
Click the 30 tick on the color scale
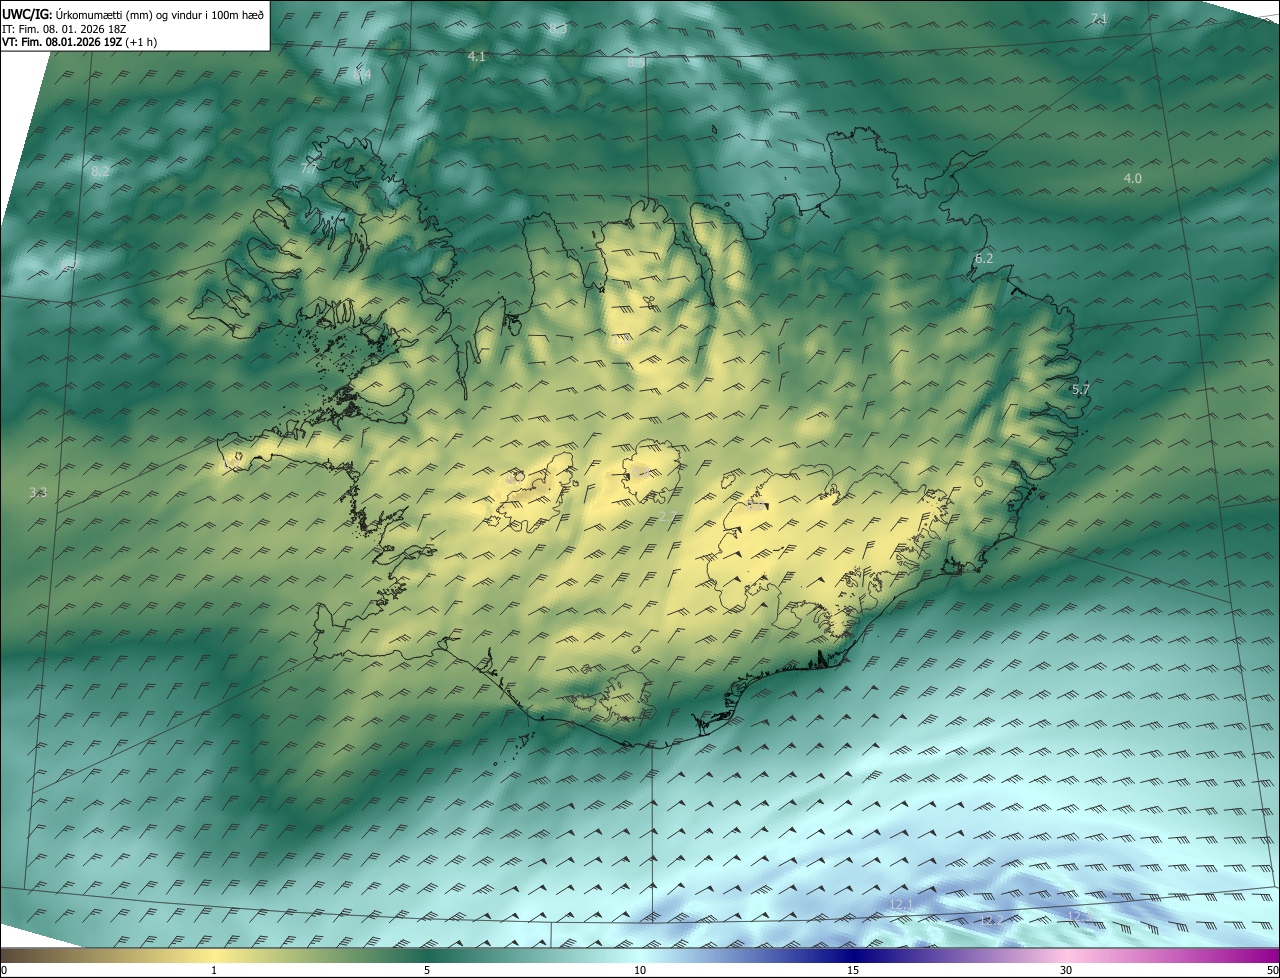(1066, 970)
